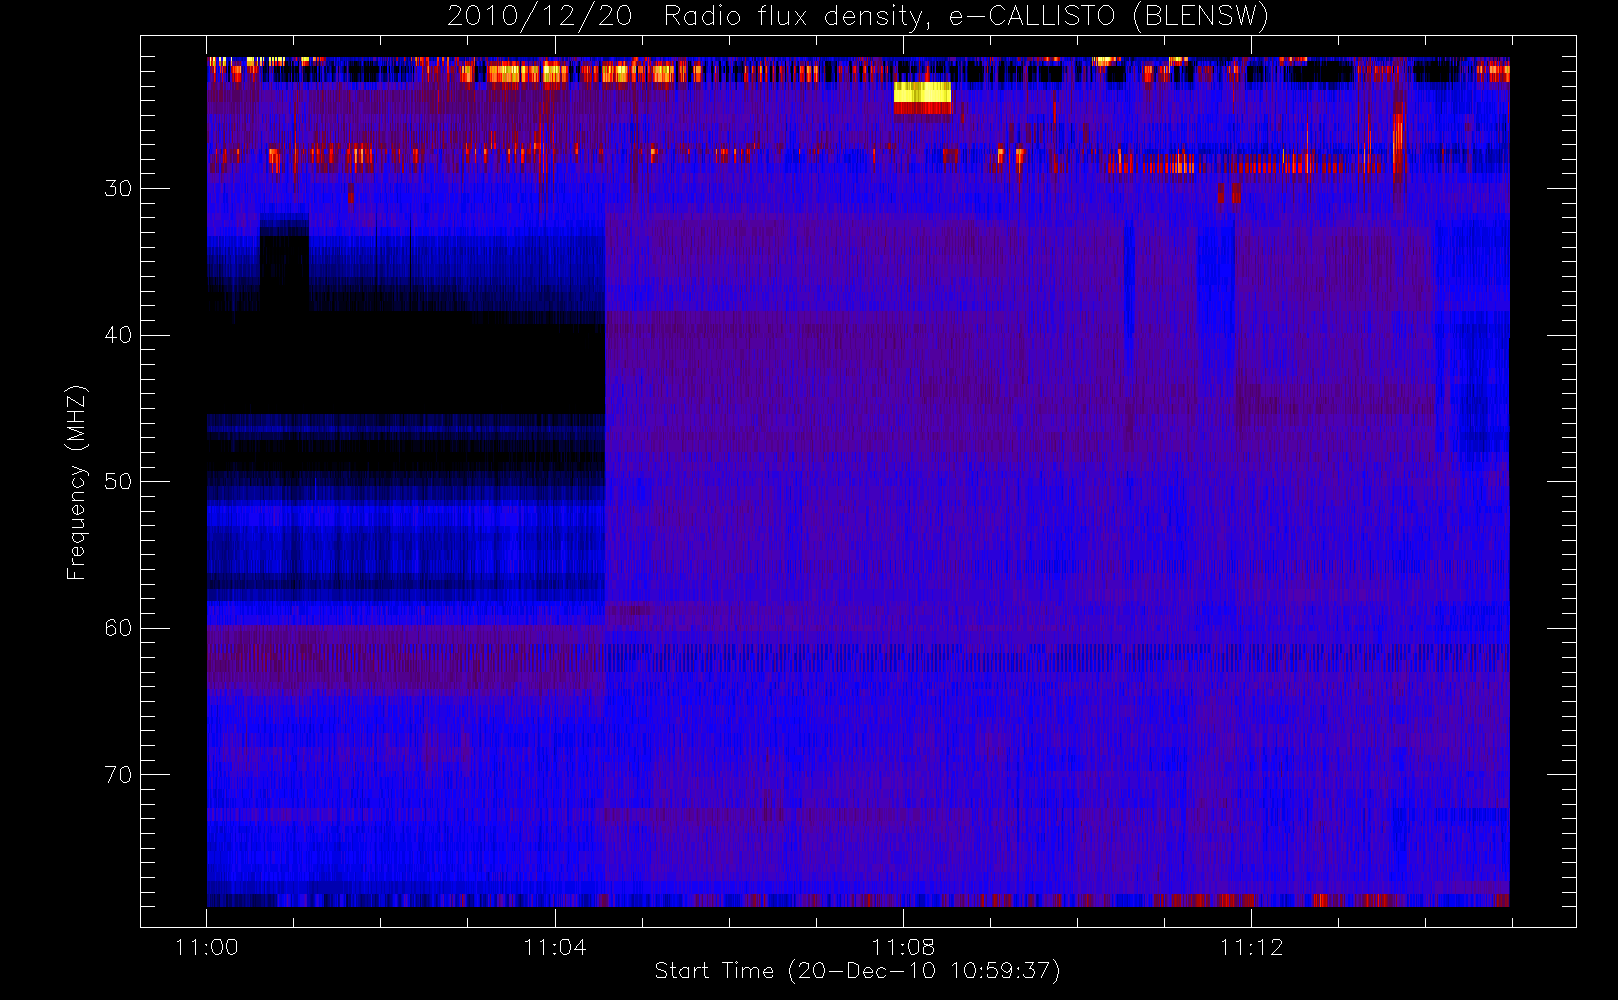1618x1000 pixels.
Task: Click the plot title "Radio flux density, e-CALLISTO (BLENSW)"
Action: [x=965, y=17]
